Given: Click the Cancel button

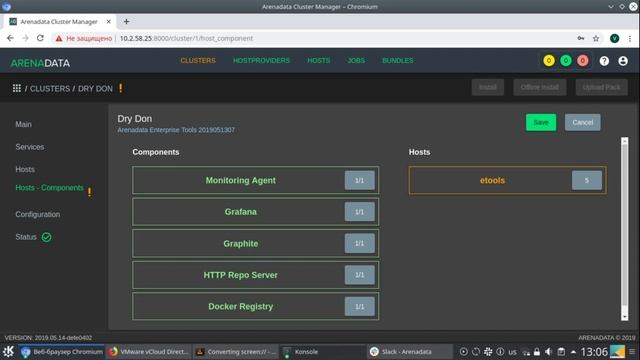Looking at the screenshot, I should pos(582,122).
